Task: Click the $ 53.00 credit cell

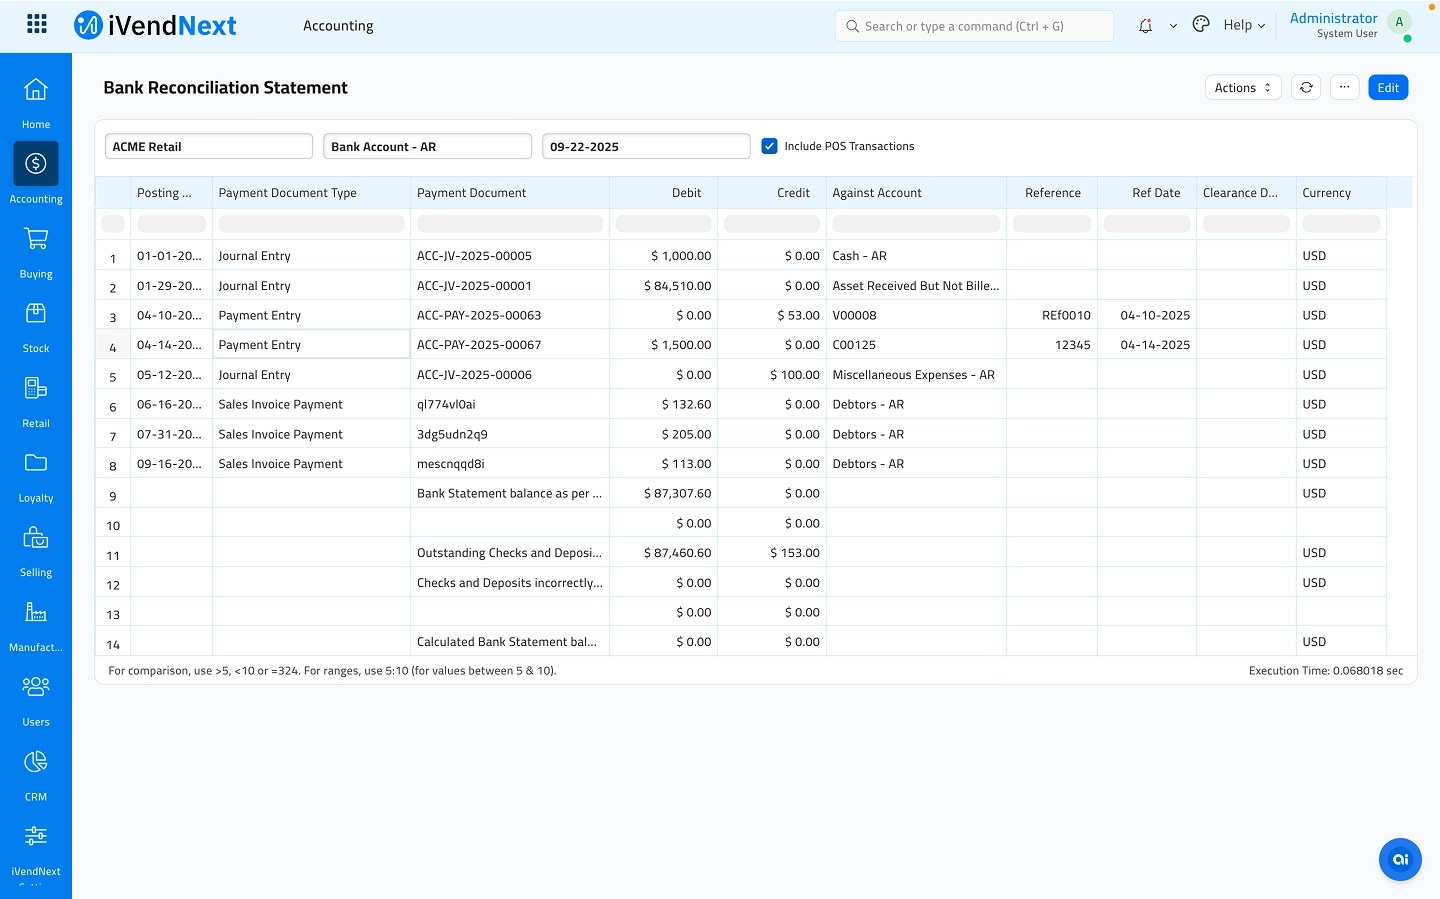Action: point(772,315)
